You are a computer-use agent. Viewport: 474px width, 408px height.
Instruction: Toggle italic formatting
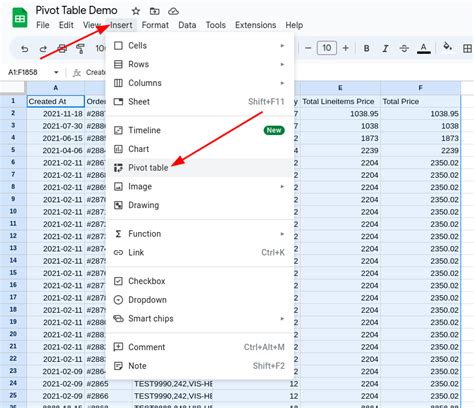(385, 49)
